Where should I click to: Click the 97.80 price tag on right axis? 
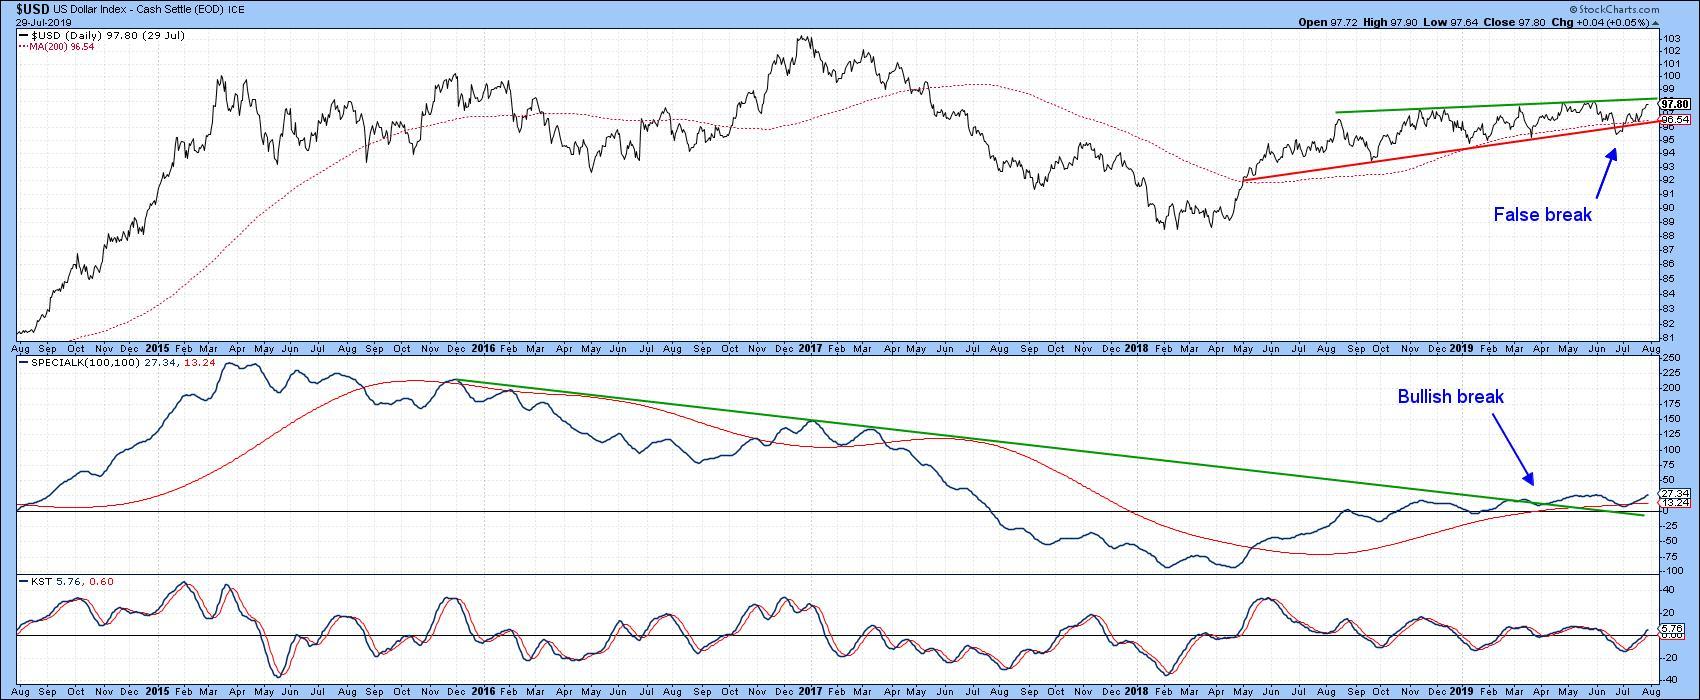click(1674, 104)
